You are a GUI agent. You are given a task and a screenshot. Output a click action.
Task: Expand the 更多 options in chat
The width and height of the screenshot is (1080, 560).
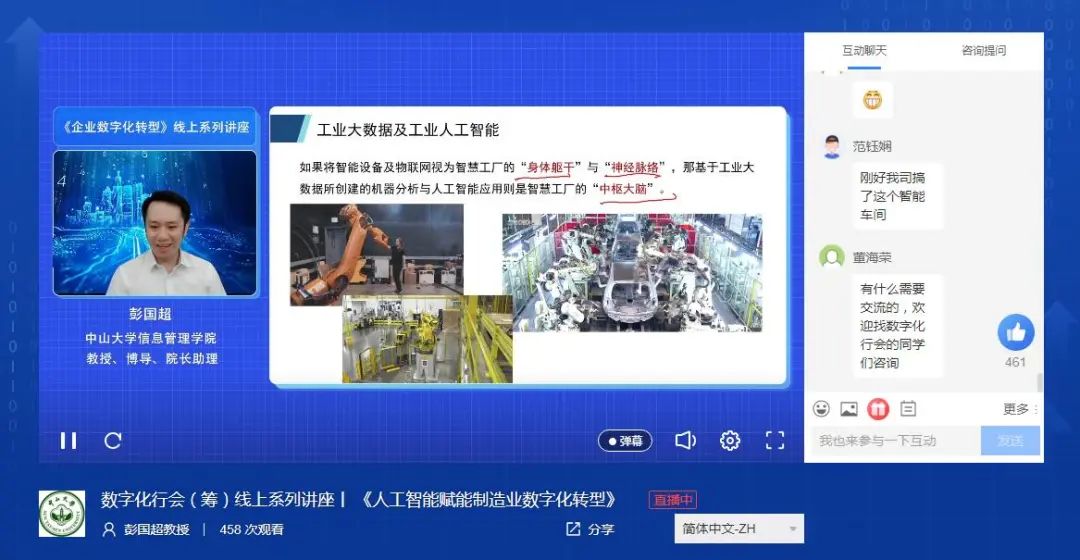tap(1020, 409)
